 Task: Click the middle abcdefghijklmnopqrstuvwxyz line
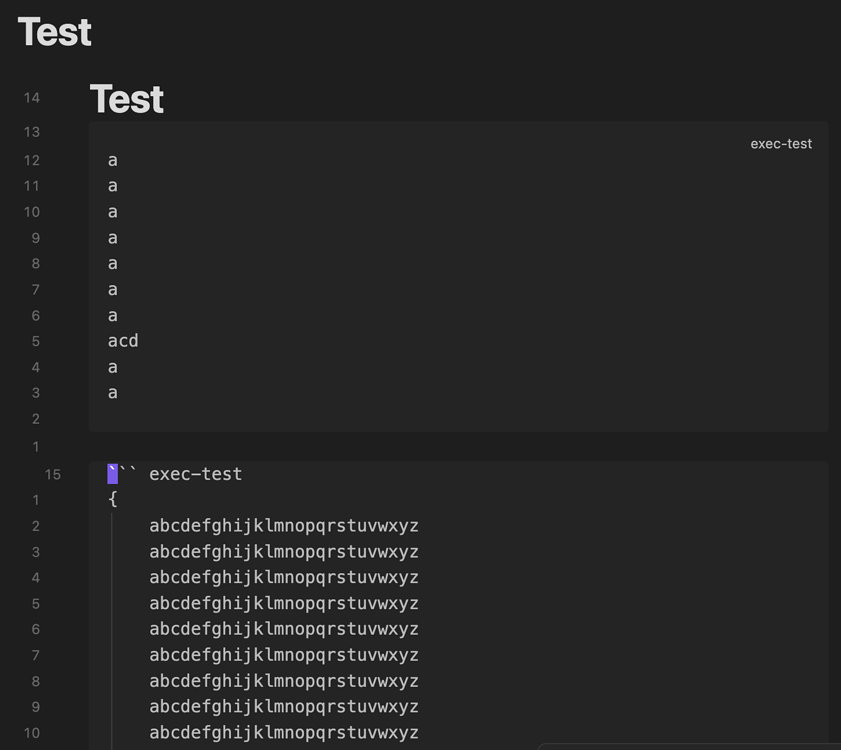[x=284, y=629]
